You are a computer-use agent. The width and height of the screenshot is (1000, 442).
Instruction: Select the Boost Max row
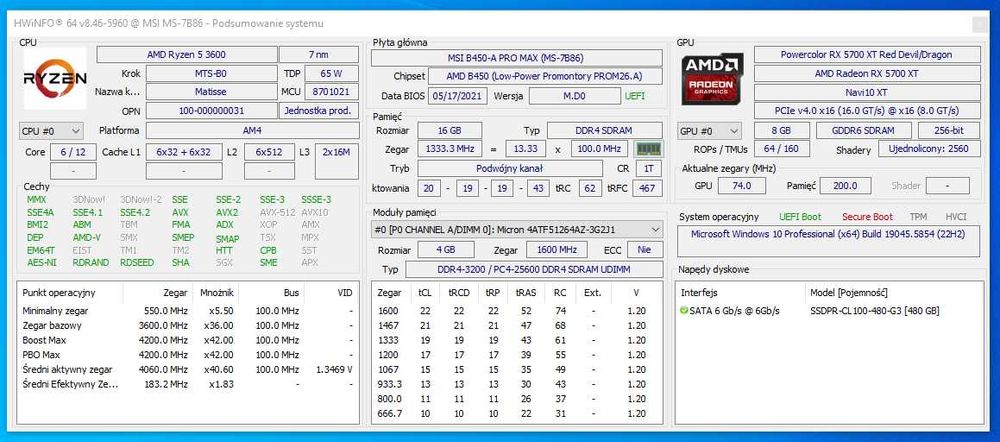point(188,341)
